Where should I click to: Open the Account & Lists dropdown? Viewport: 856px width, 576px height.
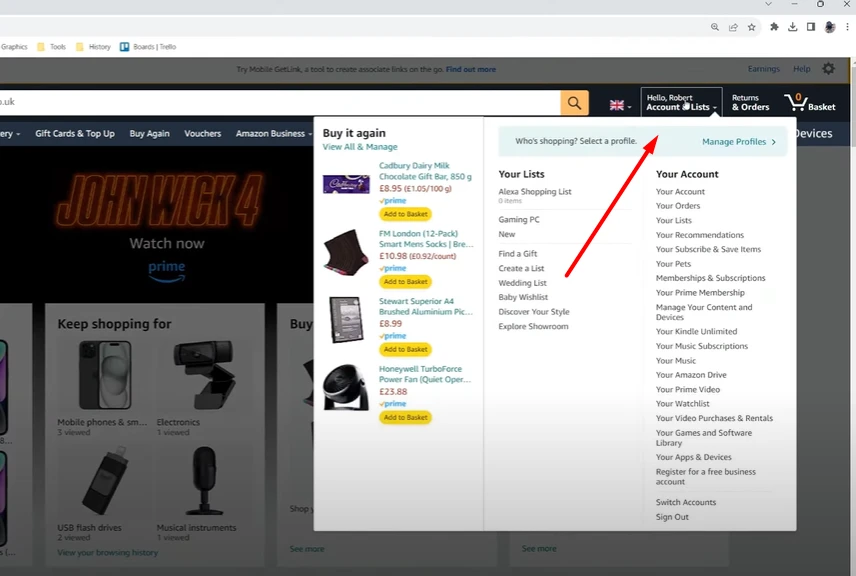point(681,102)
